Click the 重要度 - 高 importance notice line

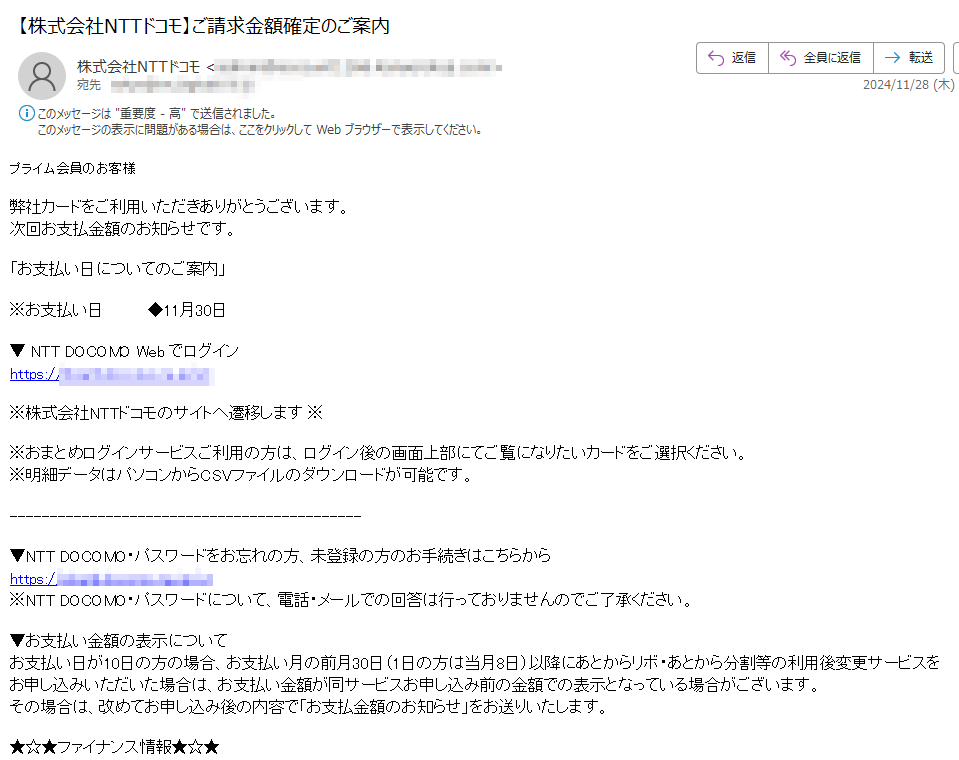pos(157,114)
